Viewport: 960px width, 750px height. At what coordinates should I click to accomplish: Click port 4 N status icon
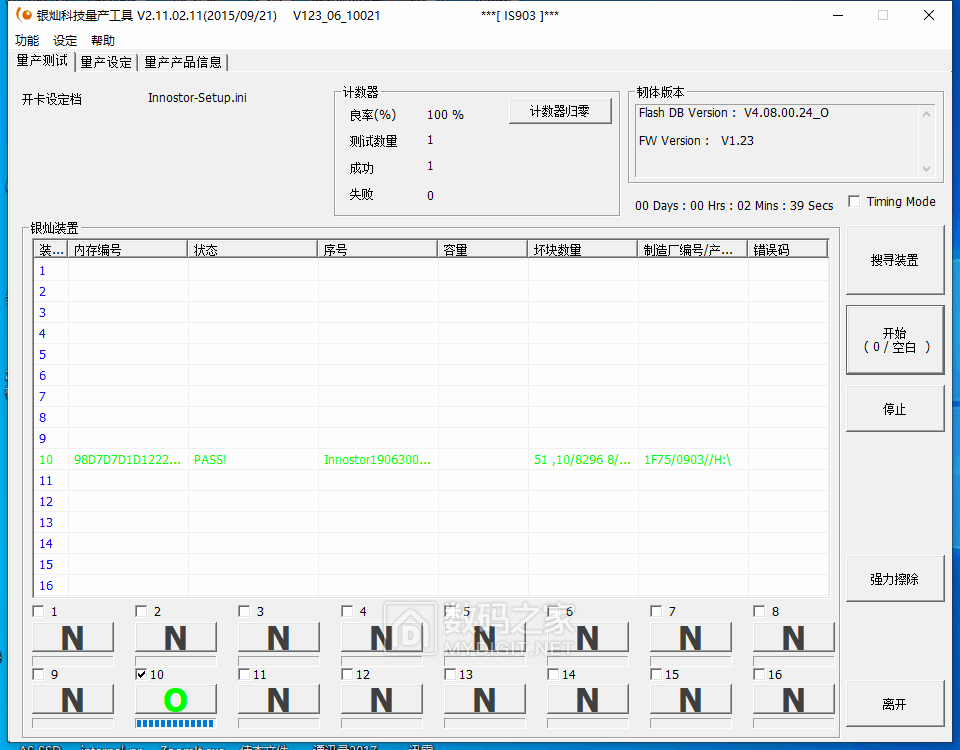pos(381,637)
